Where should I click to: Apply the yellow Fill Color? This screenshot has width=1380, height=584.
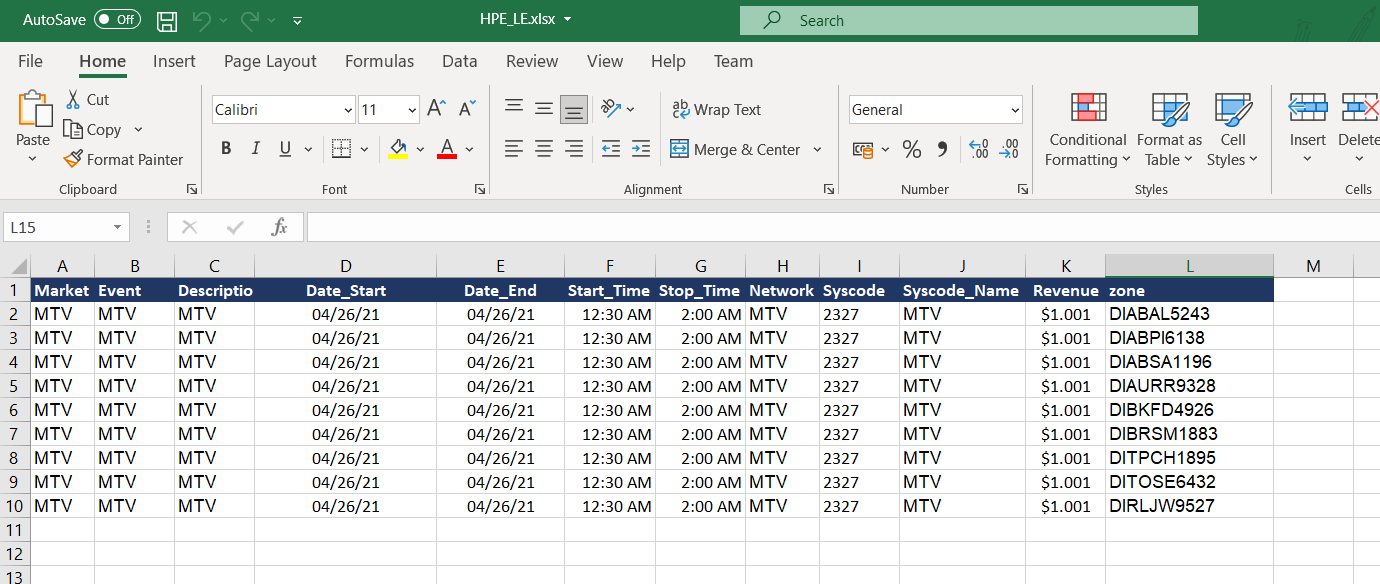pyautogui.click(x=397, y=149)
